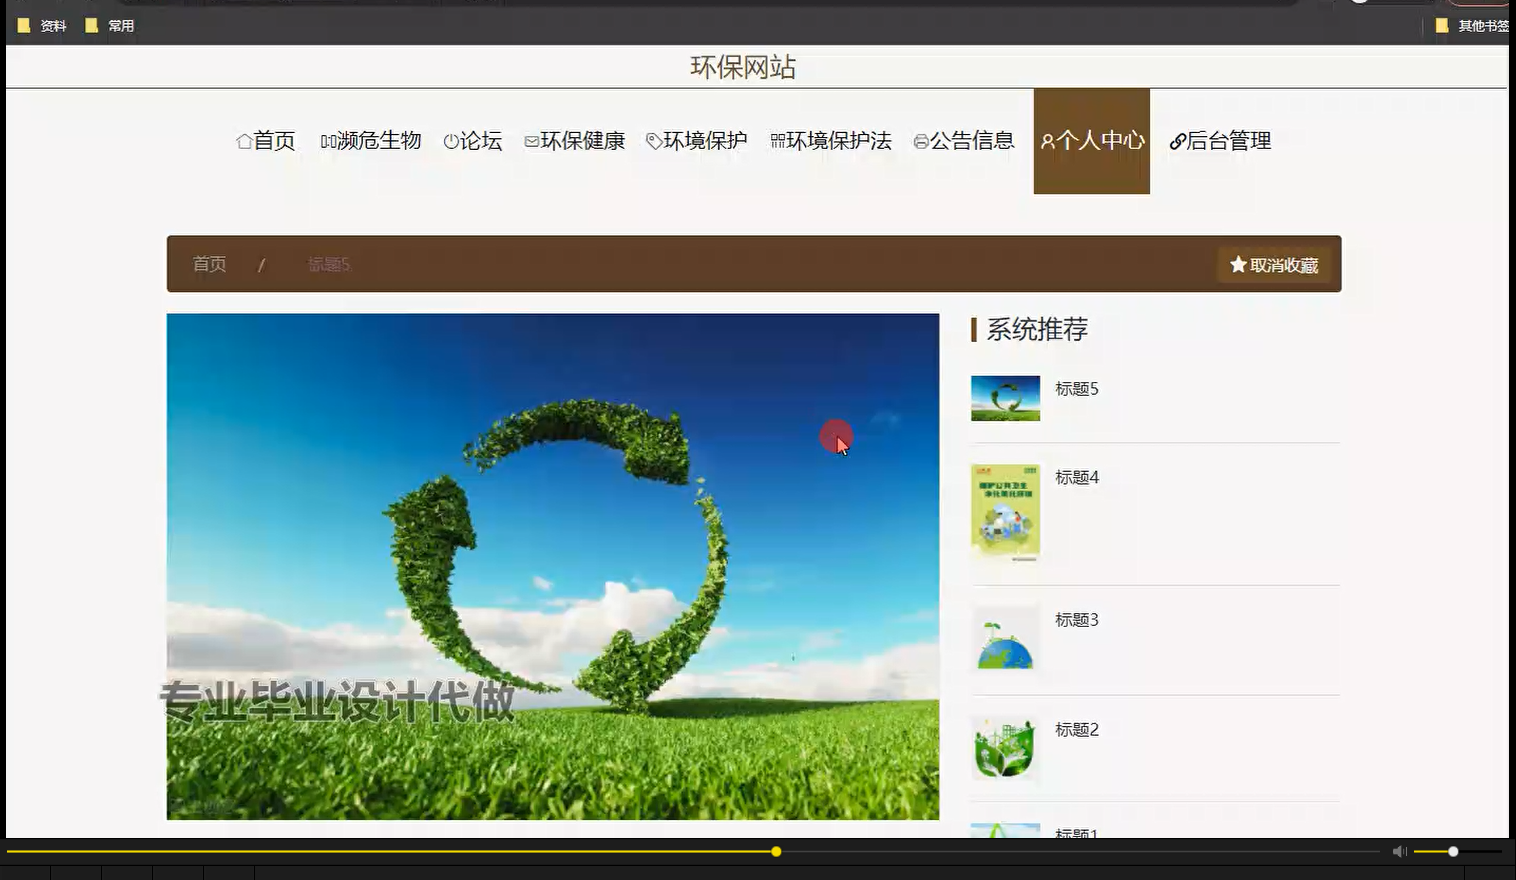Expand the 系统推荐 recommendations section
1516x880 pixels.
pyautogui.click(x=1037, y=330)
